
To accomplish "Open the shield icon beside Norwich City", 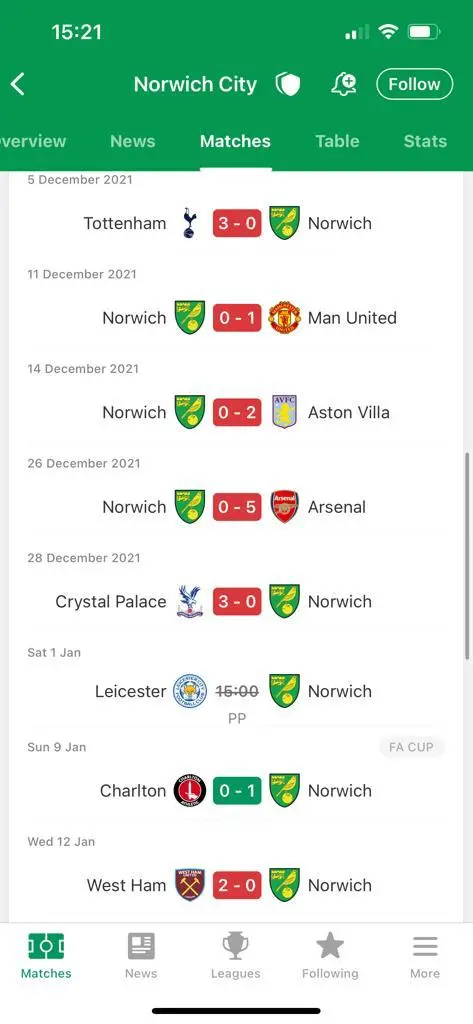I will [287, 84].
